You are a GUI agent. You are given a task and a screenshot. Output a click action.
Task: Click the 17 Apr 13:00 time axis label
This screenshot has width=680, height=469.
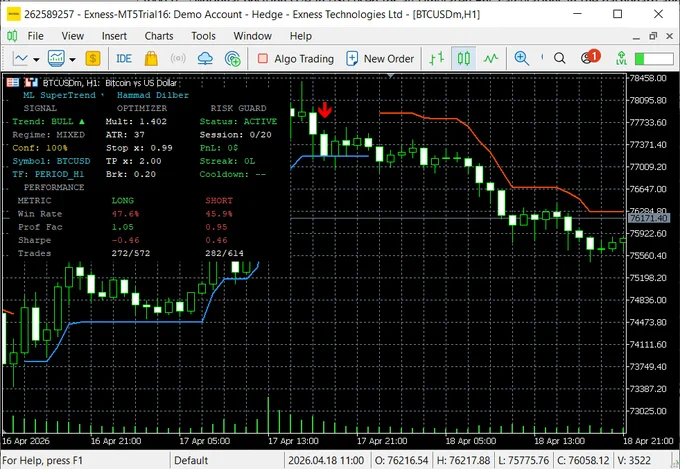coord(293,441)
